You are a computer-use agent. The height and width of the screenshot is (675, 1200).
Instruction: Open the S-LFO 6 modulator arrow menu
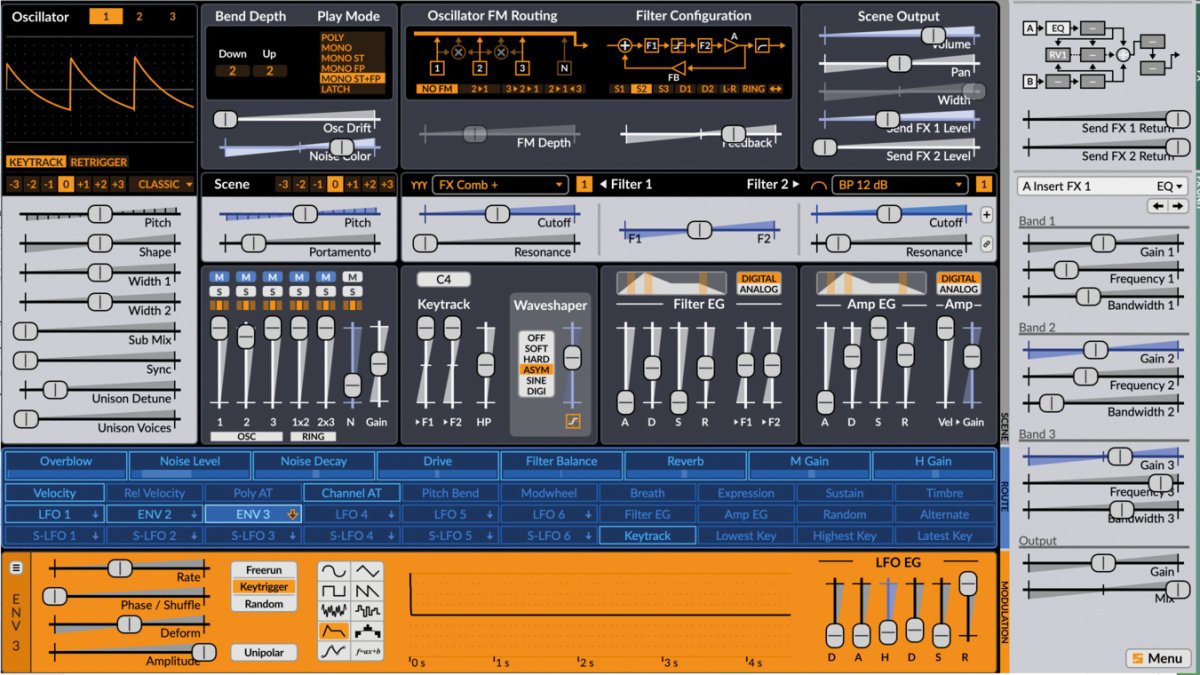pyautogui.click(x=590, y=536)
